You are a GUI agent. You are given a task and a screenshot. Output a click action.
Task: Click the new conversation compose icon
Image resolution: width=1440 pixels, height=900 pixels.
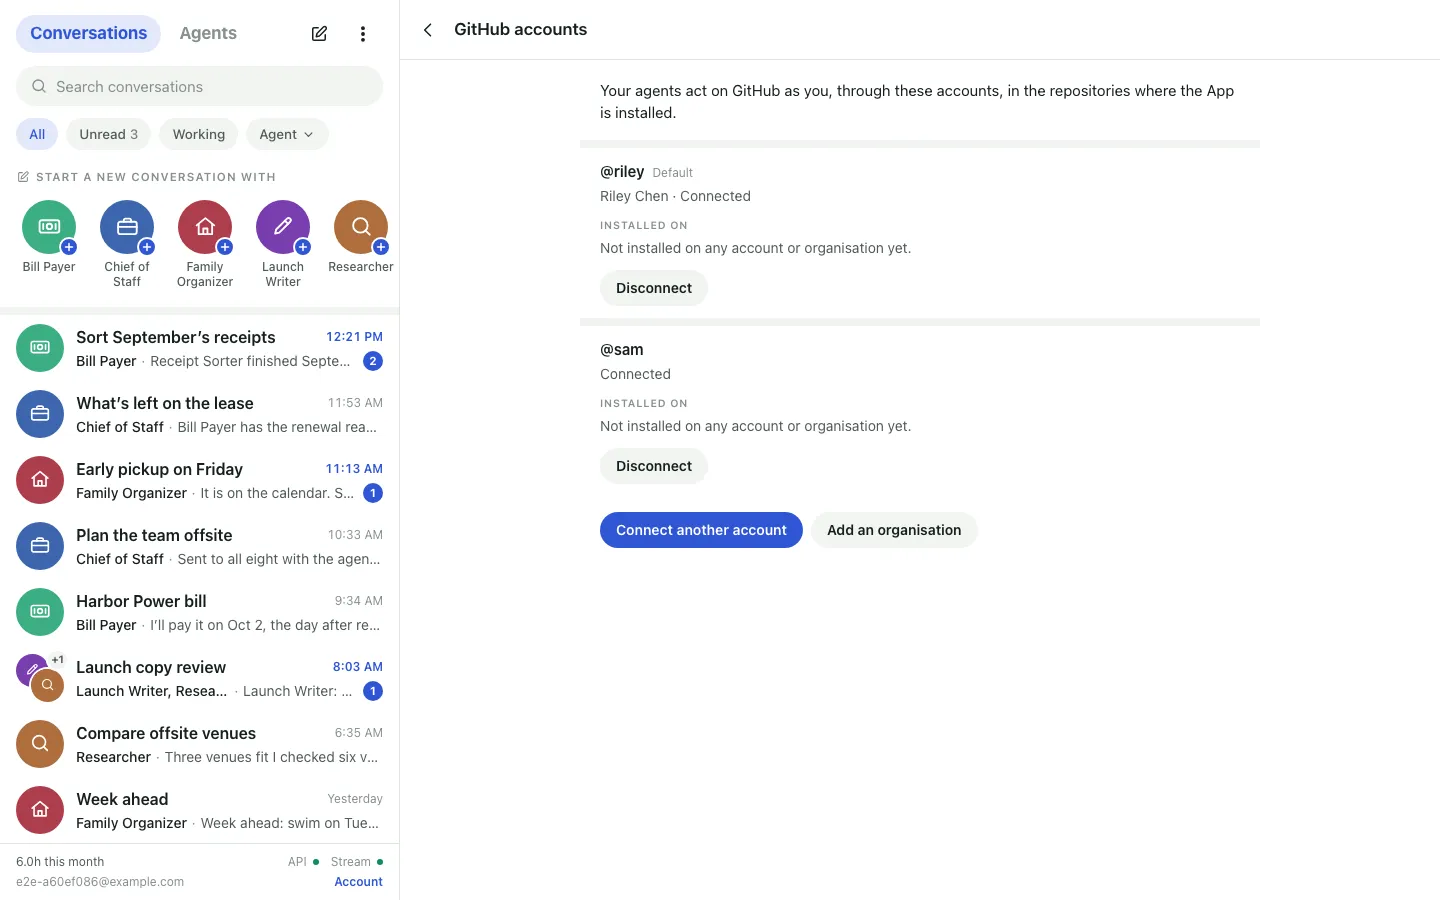[319, 34]
